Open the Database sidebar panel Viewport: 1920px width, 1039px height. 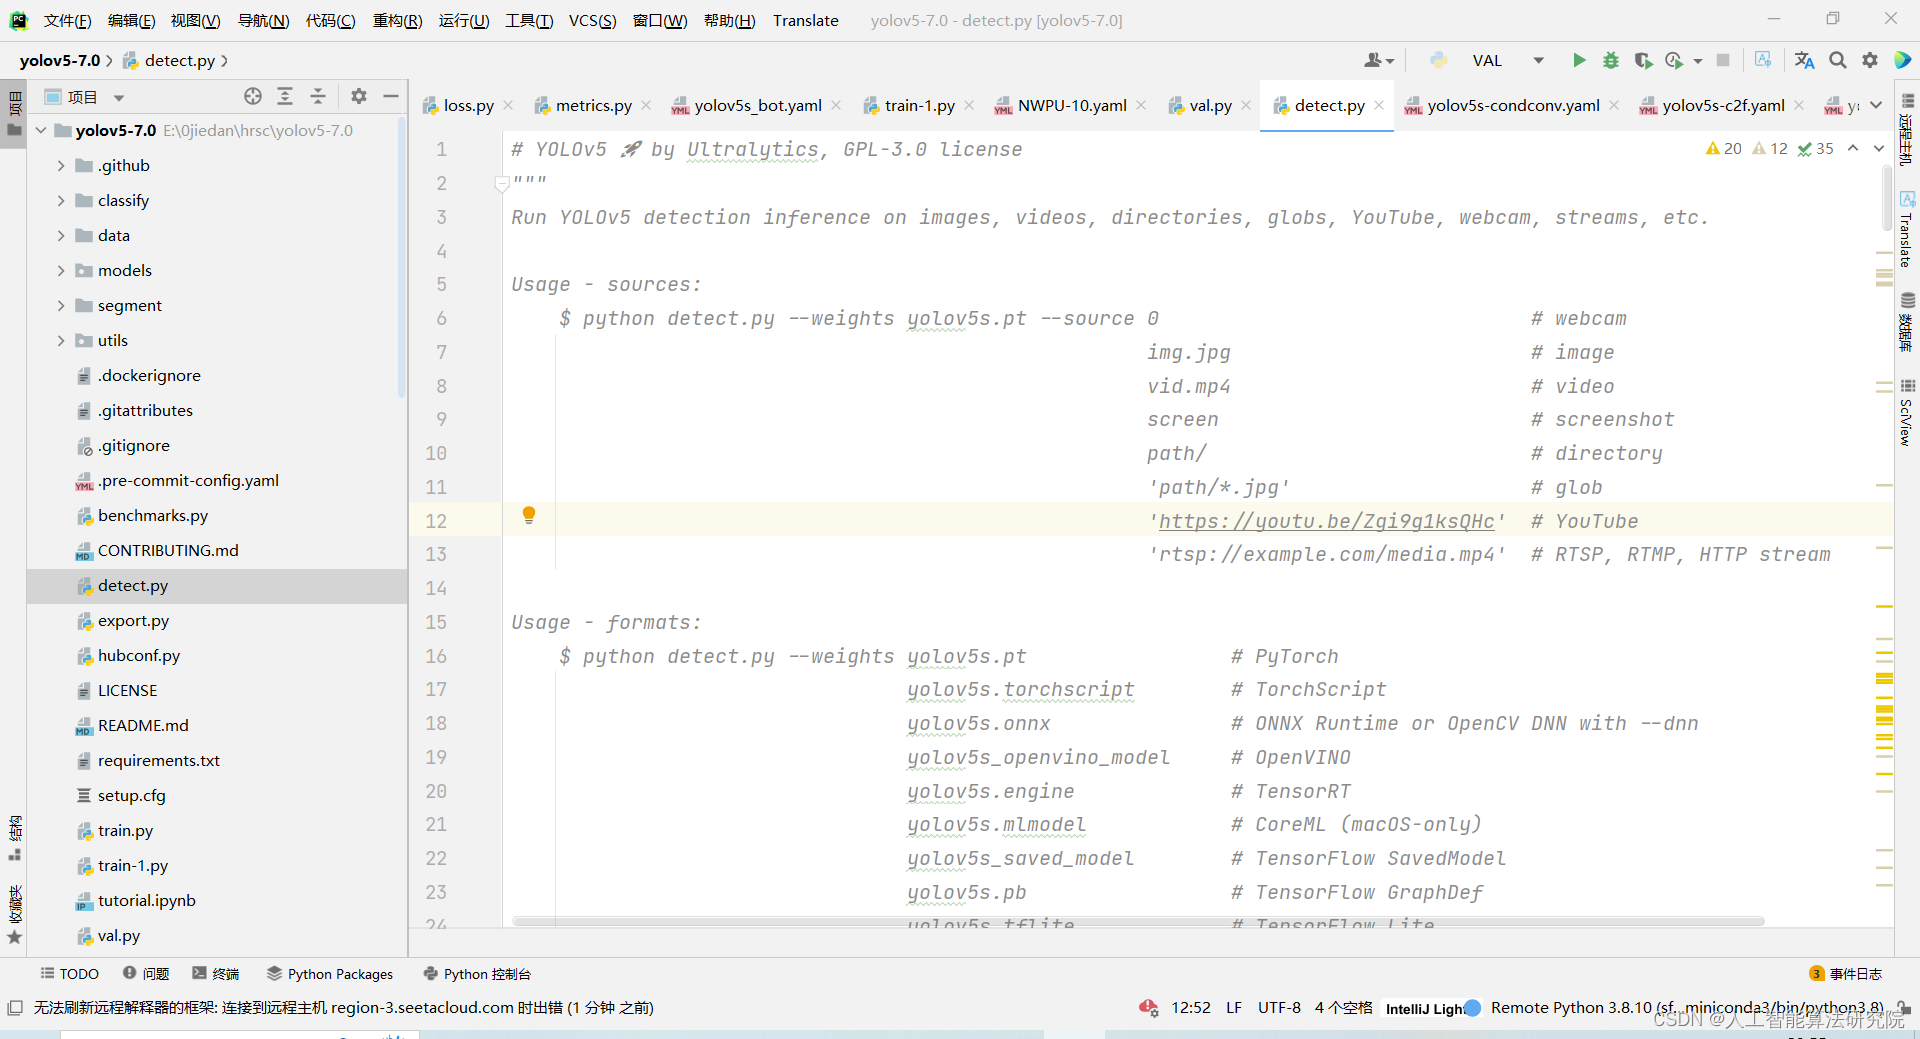pyautogui.click(x=1907, y=322)
